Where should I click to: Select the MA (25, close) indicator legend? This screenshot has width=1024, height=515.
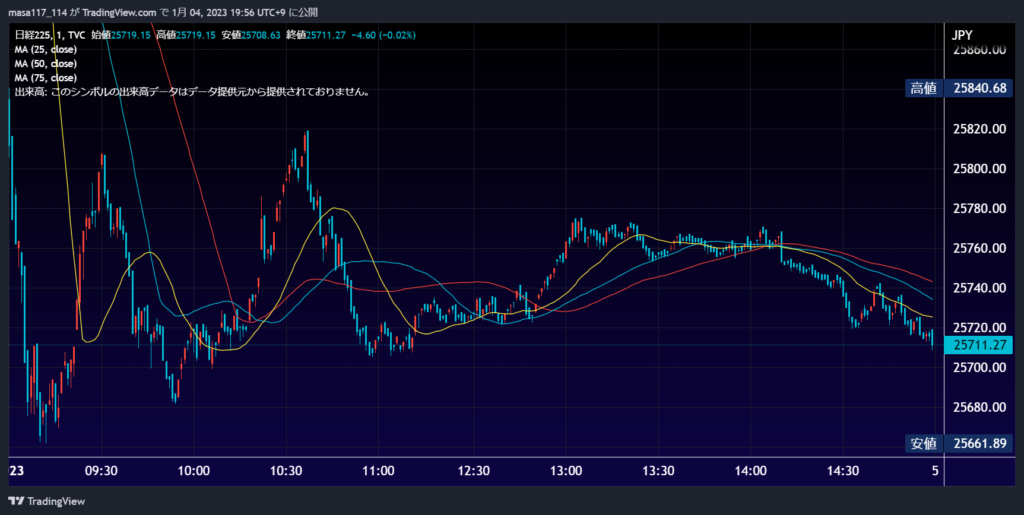click(x=46, y=50)
